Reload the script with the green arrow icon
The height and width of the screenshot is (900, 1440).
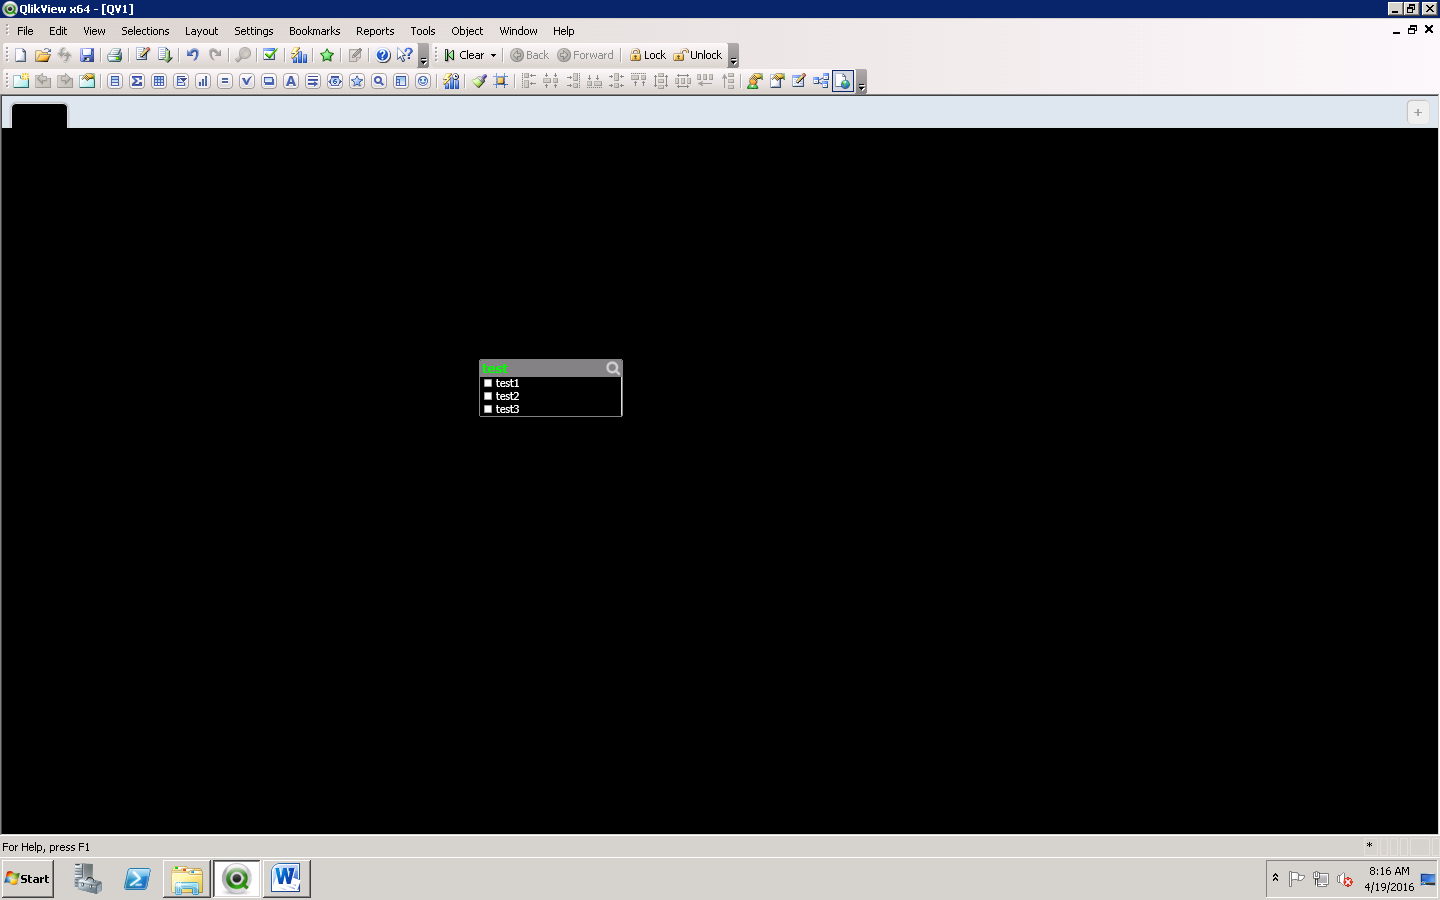coord(165,55)
